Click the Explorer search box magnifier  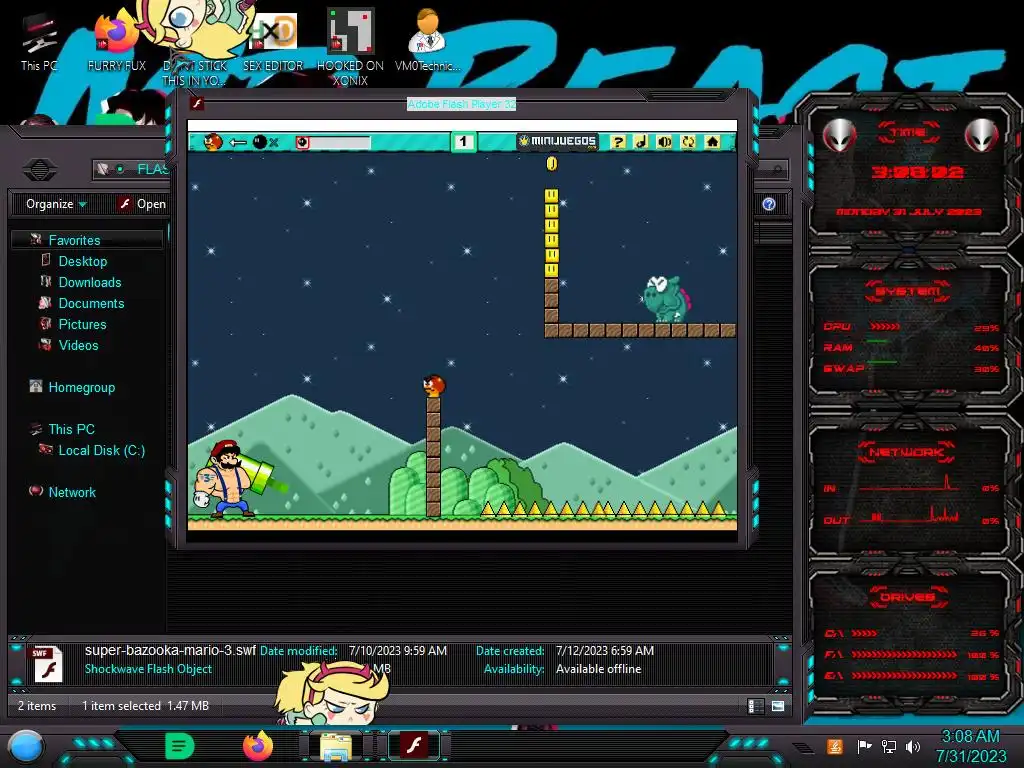coord(777,170)
